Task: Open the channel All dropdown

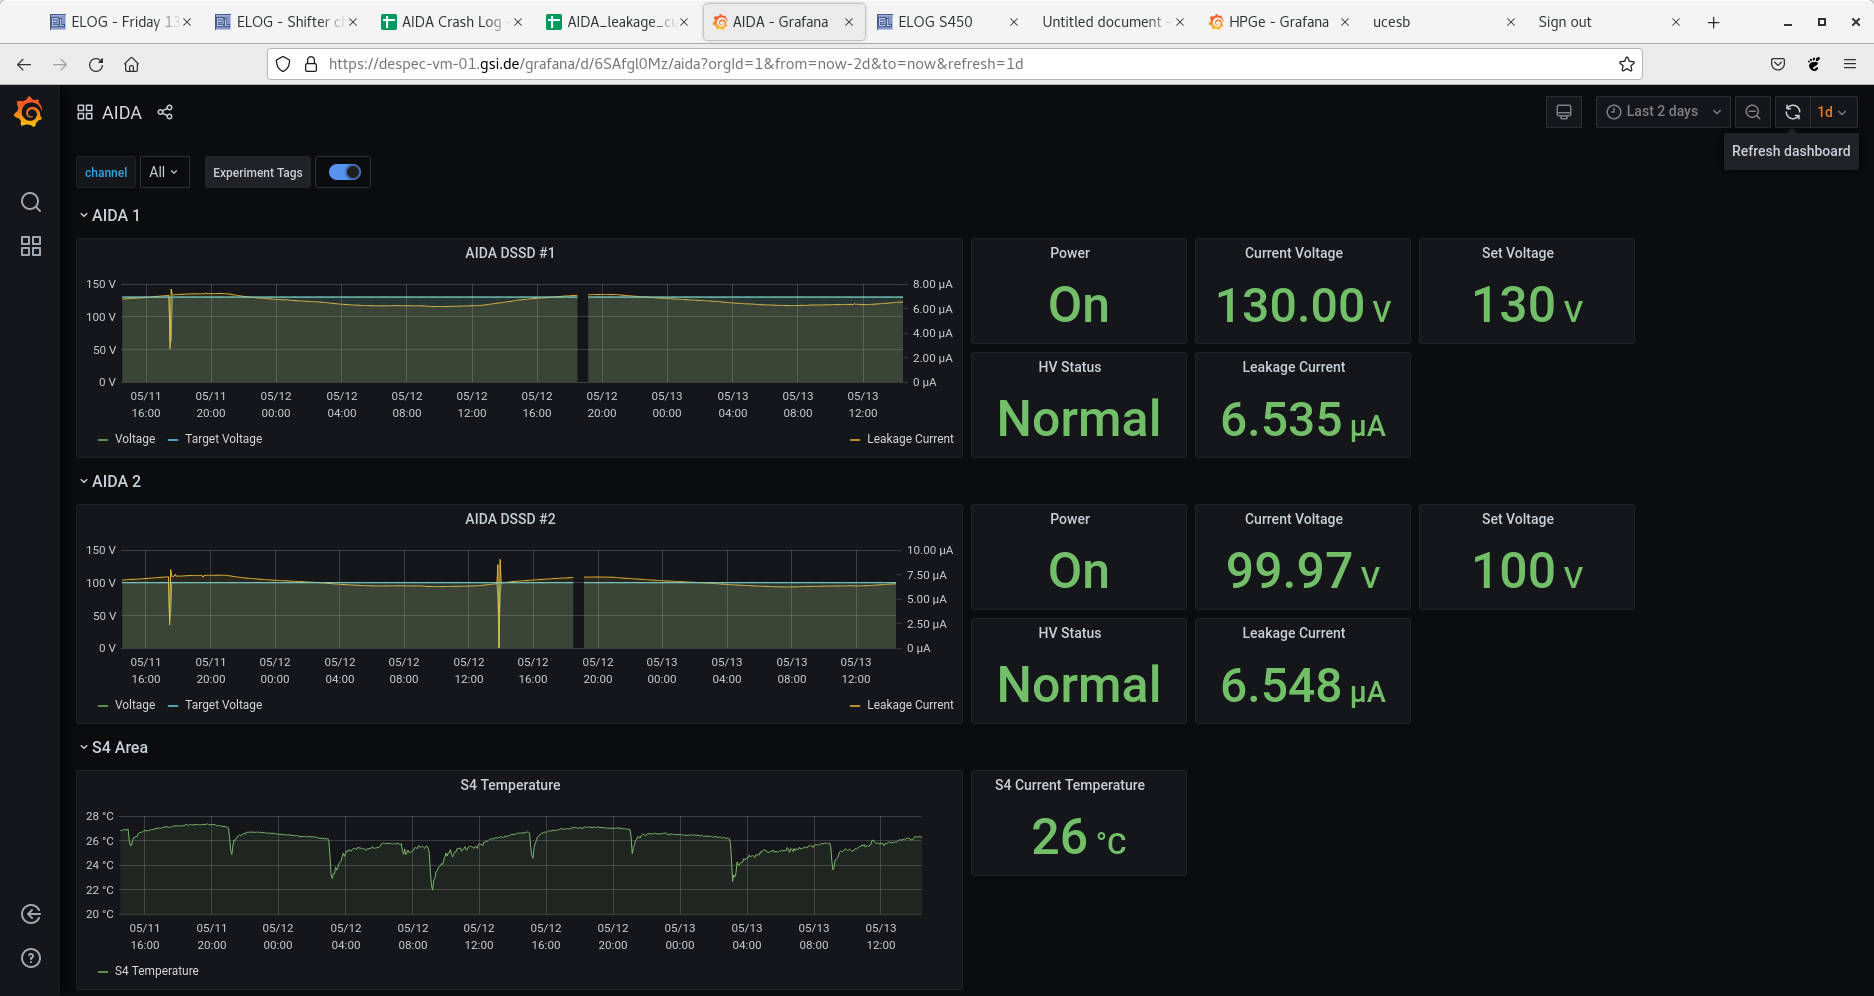Action: 164,172
